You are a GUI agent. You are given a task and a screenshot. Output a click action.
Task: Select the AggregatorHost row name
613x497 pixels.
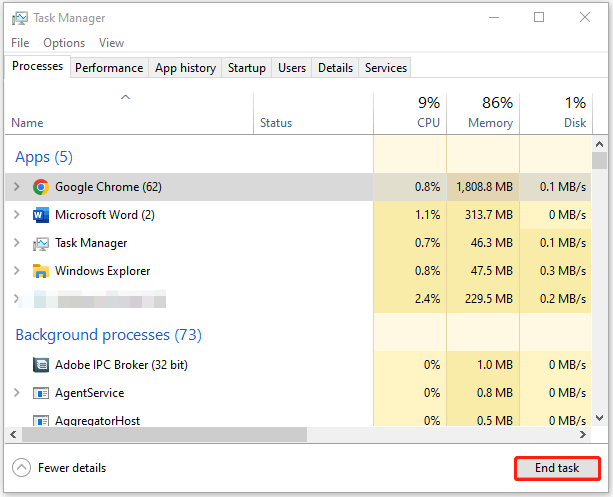(97, 421)
